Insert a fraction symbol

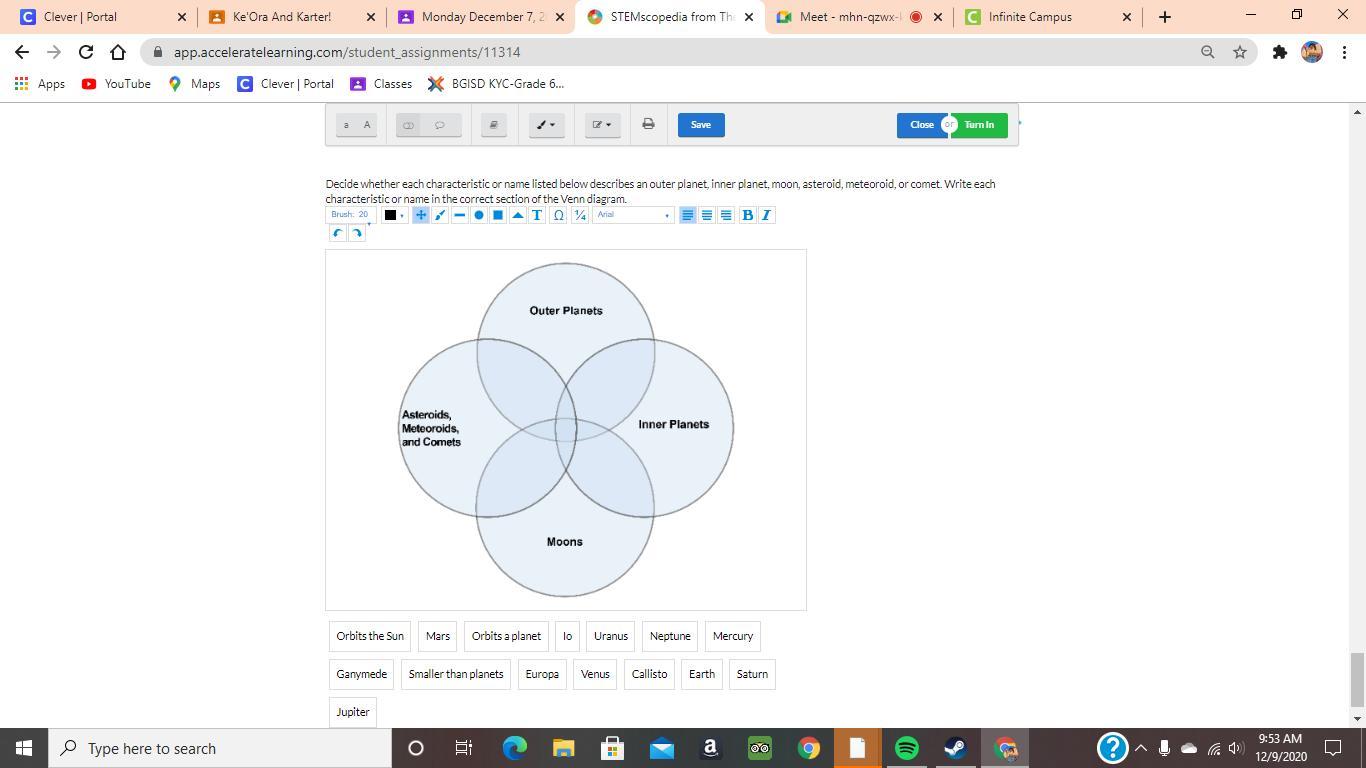(580, 215)
